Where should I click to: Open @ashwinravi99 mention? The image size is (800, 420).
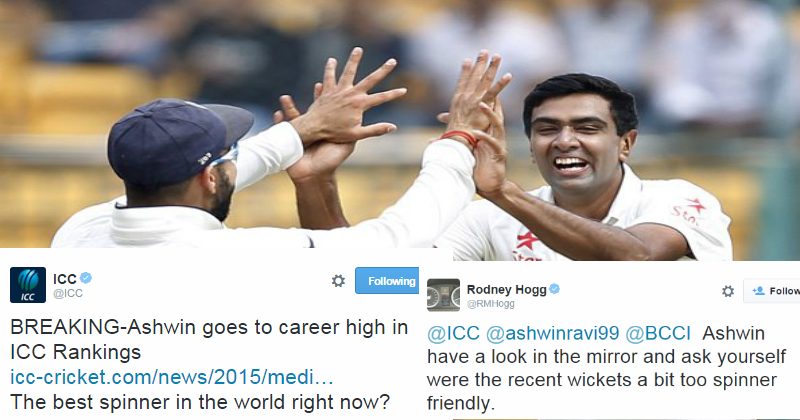pos(553,333)
